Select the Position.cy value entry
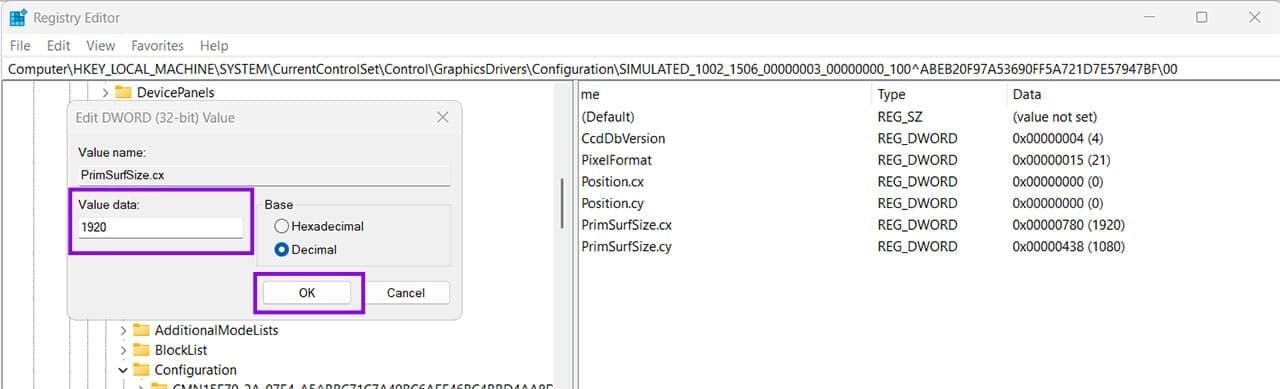Image resolution: width=1280 pixels, height=389 pixels. pos(613,203)
